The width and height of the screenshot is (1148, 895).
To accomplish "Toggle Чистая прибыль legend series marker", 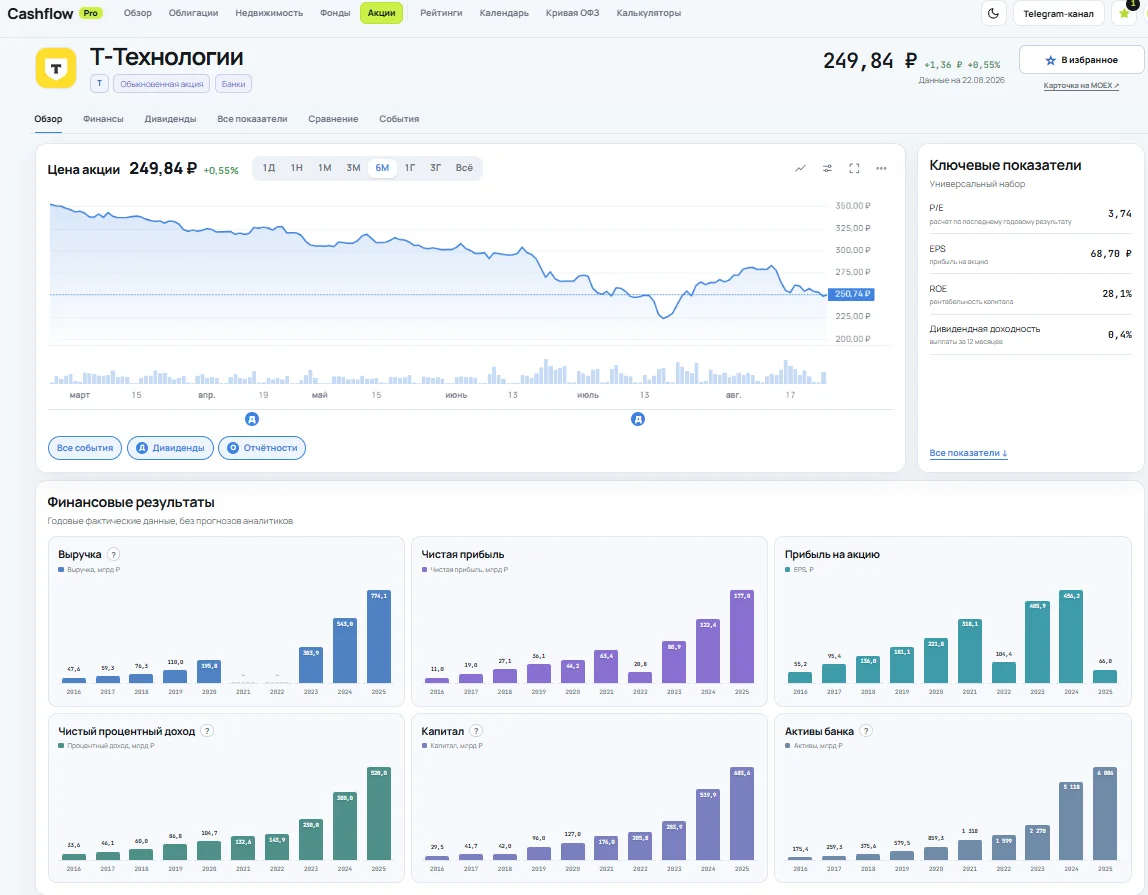I will click(425, 570).
